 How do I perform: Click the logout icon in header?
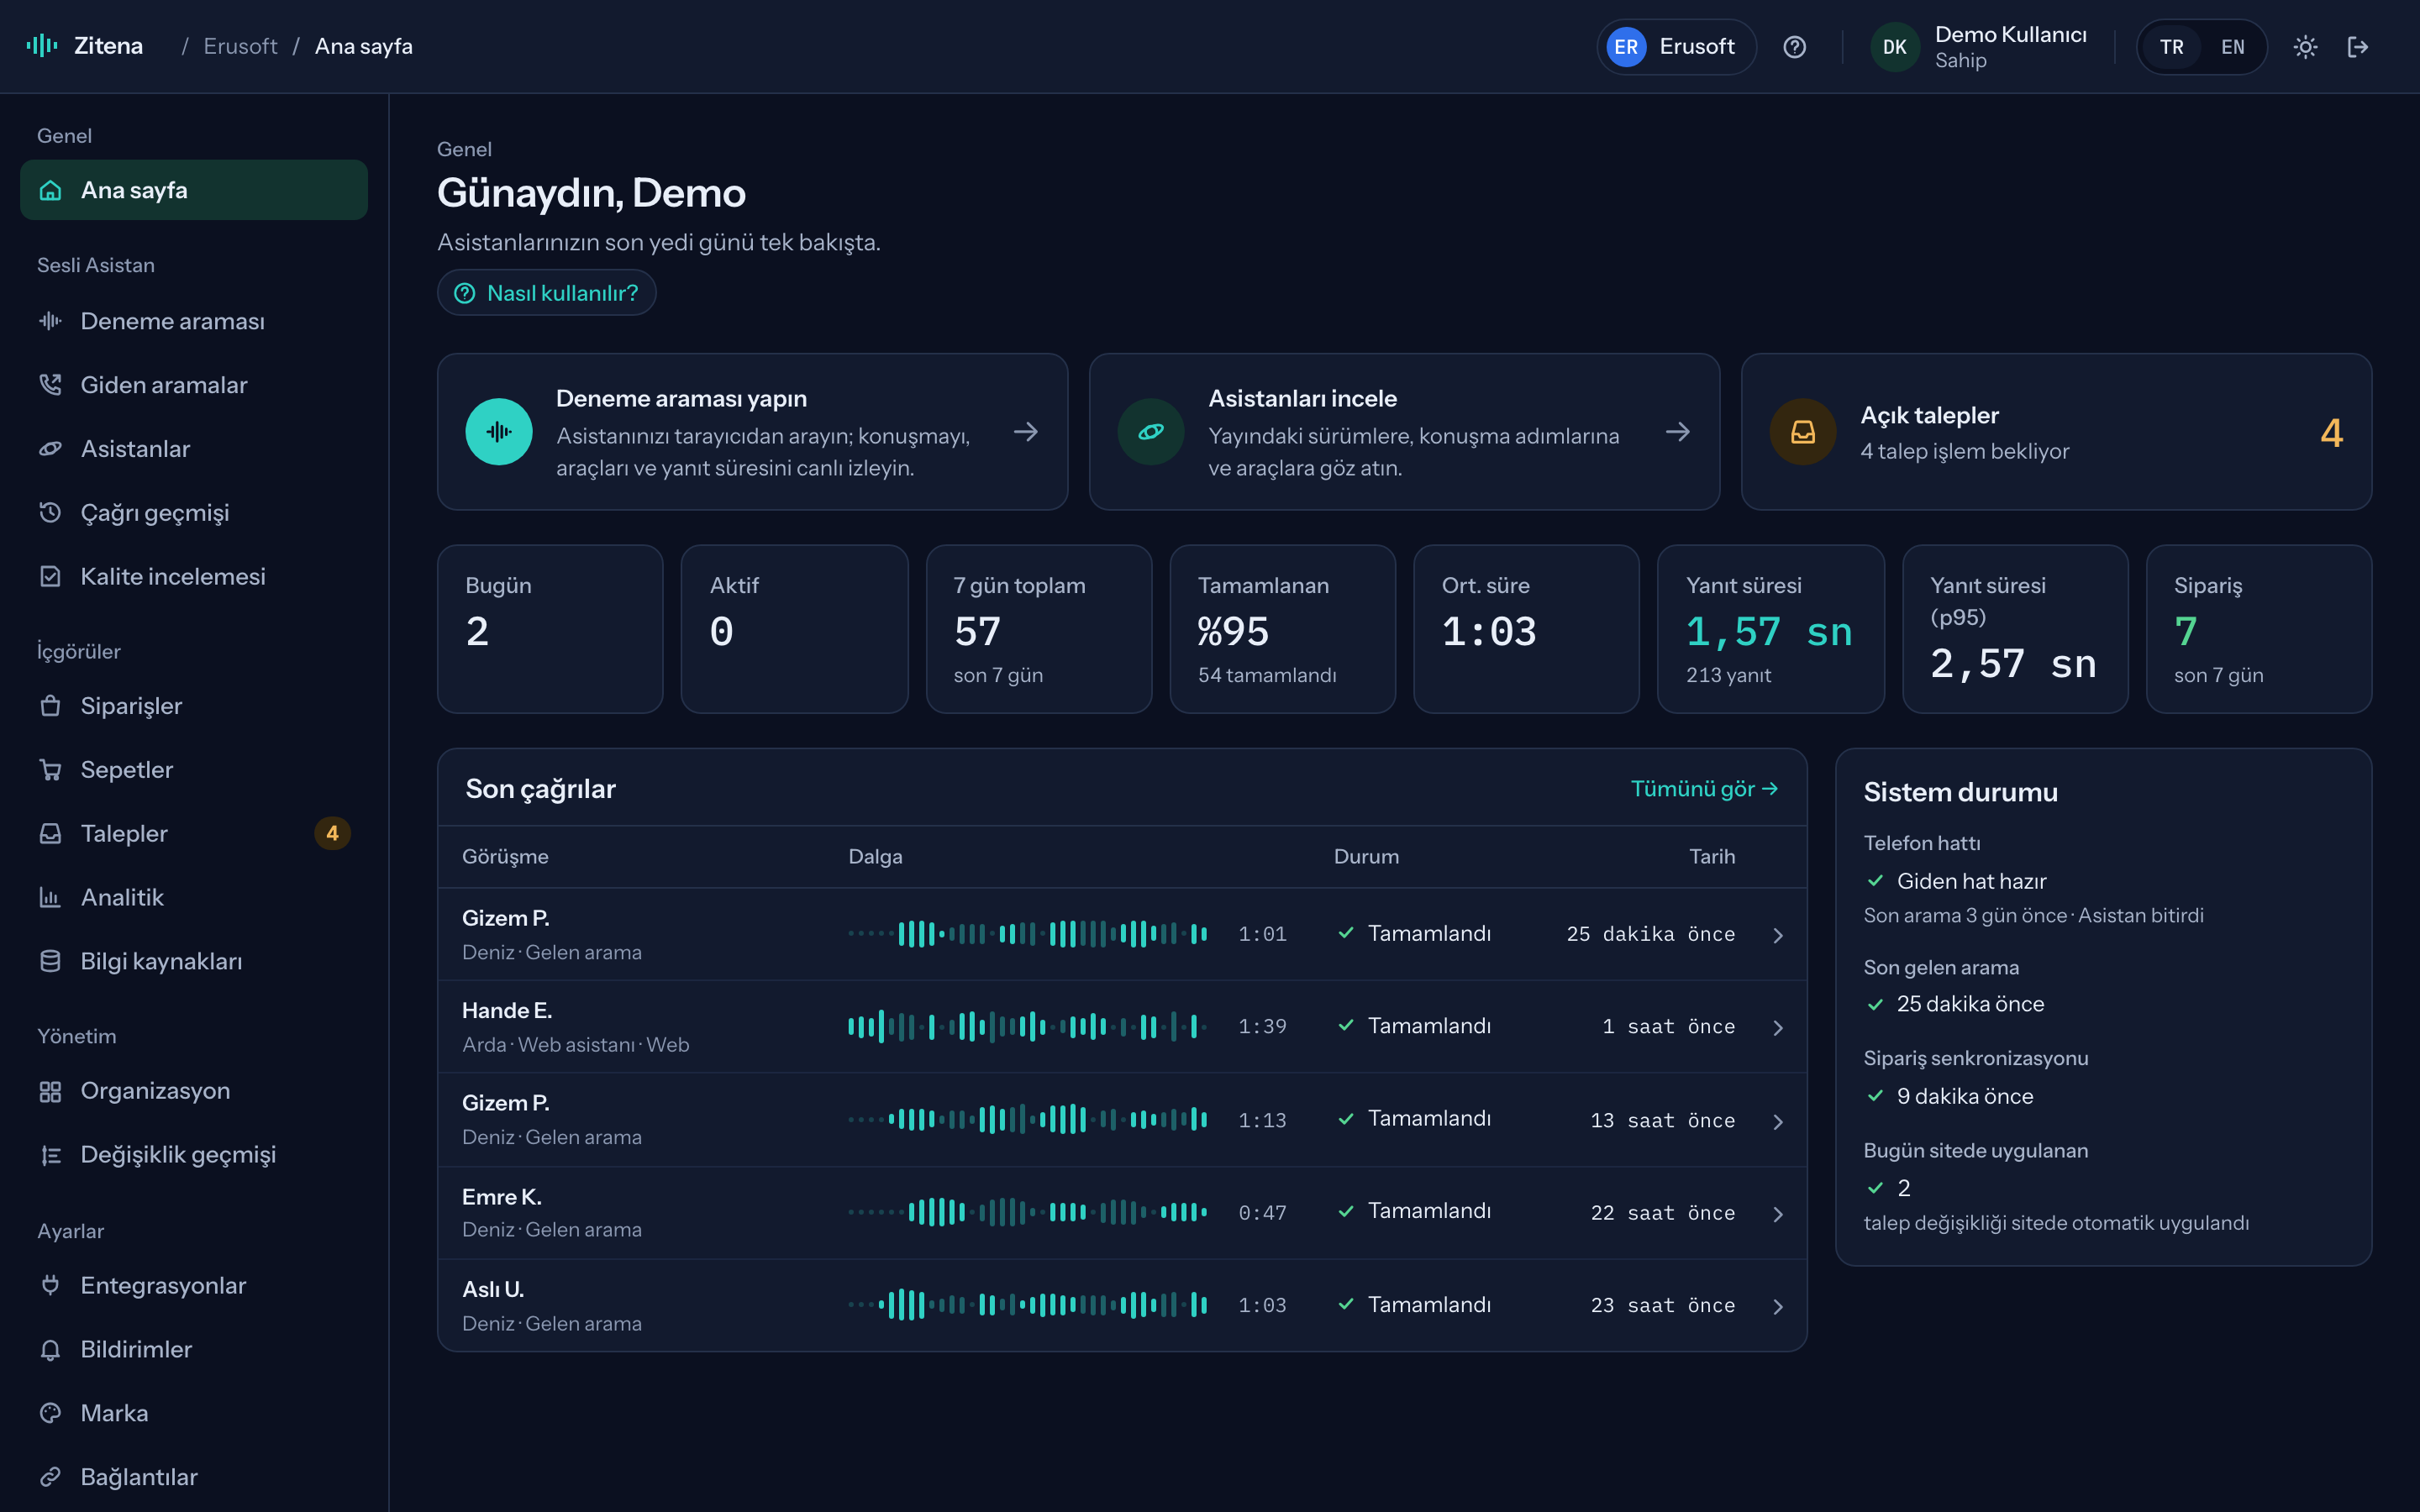pos(2357,47)
